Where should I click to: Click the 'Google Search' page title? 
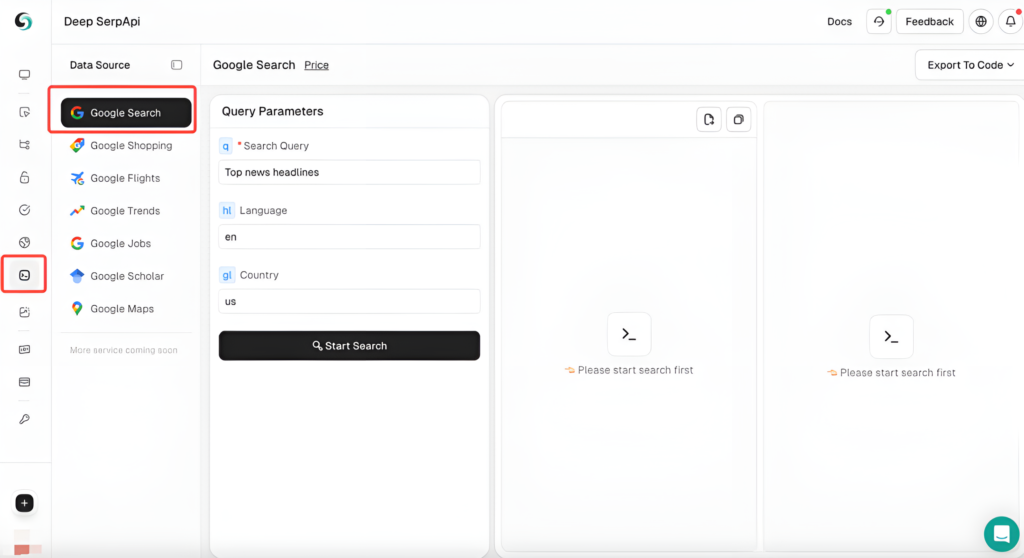254,65
